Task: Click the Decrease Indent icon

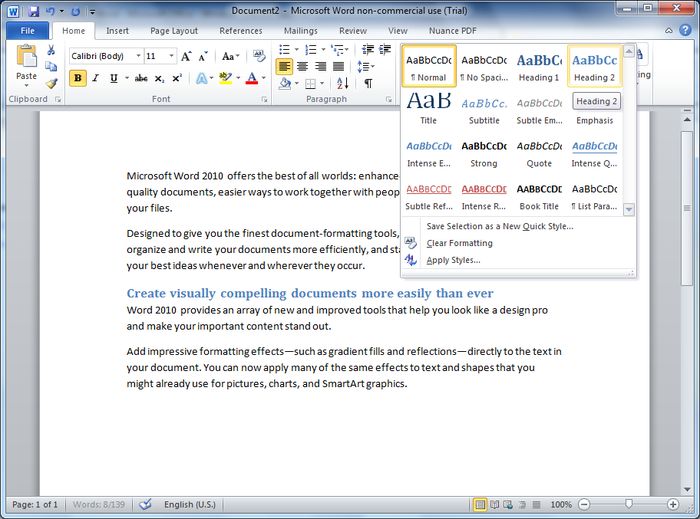Action: [x=368, y=49]
